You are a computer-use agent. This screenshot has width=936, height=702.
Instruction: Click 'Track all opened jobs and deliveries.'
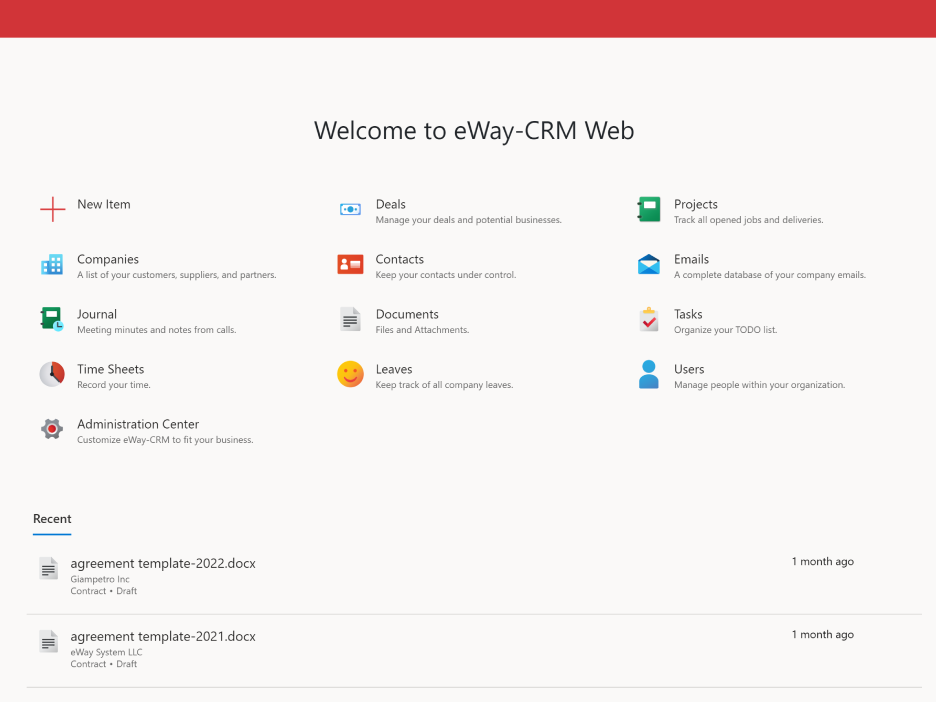coord(749,220)
